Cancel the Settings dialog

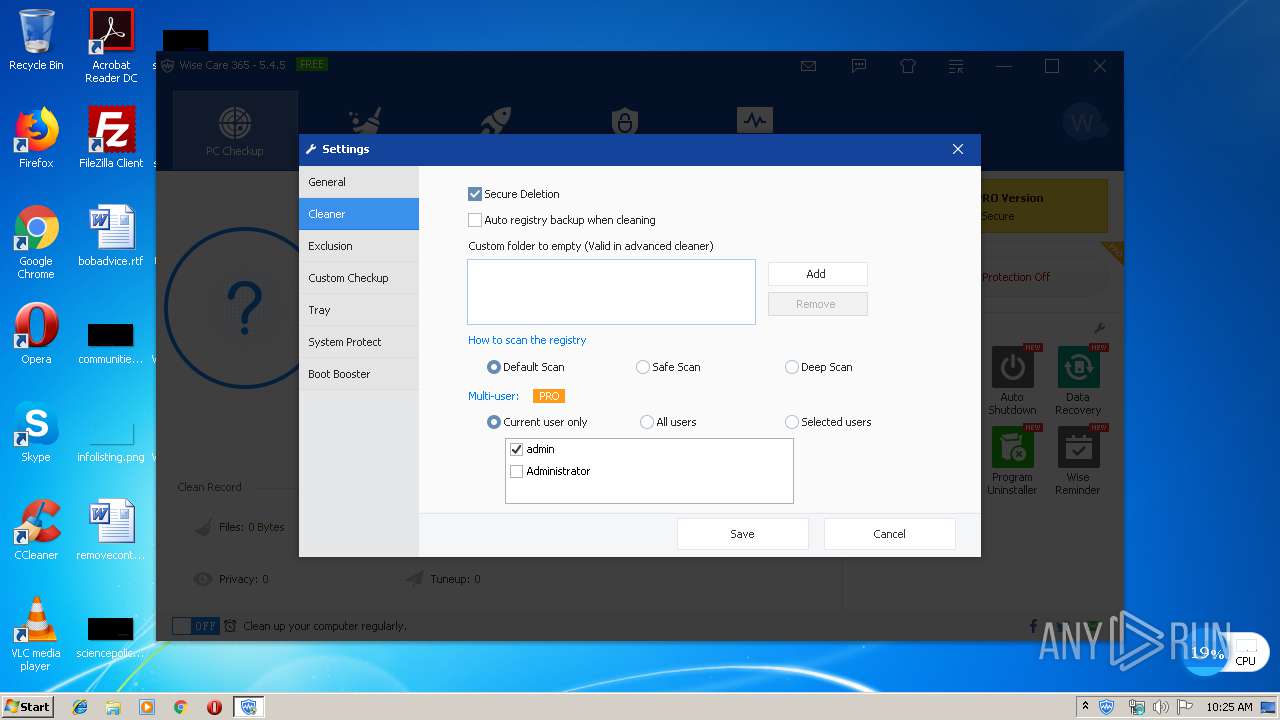(889, 534)
